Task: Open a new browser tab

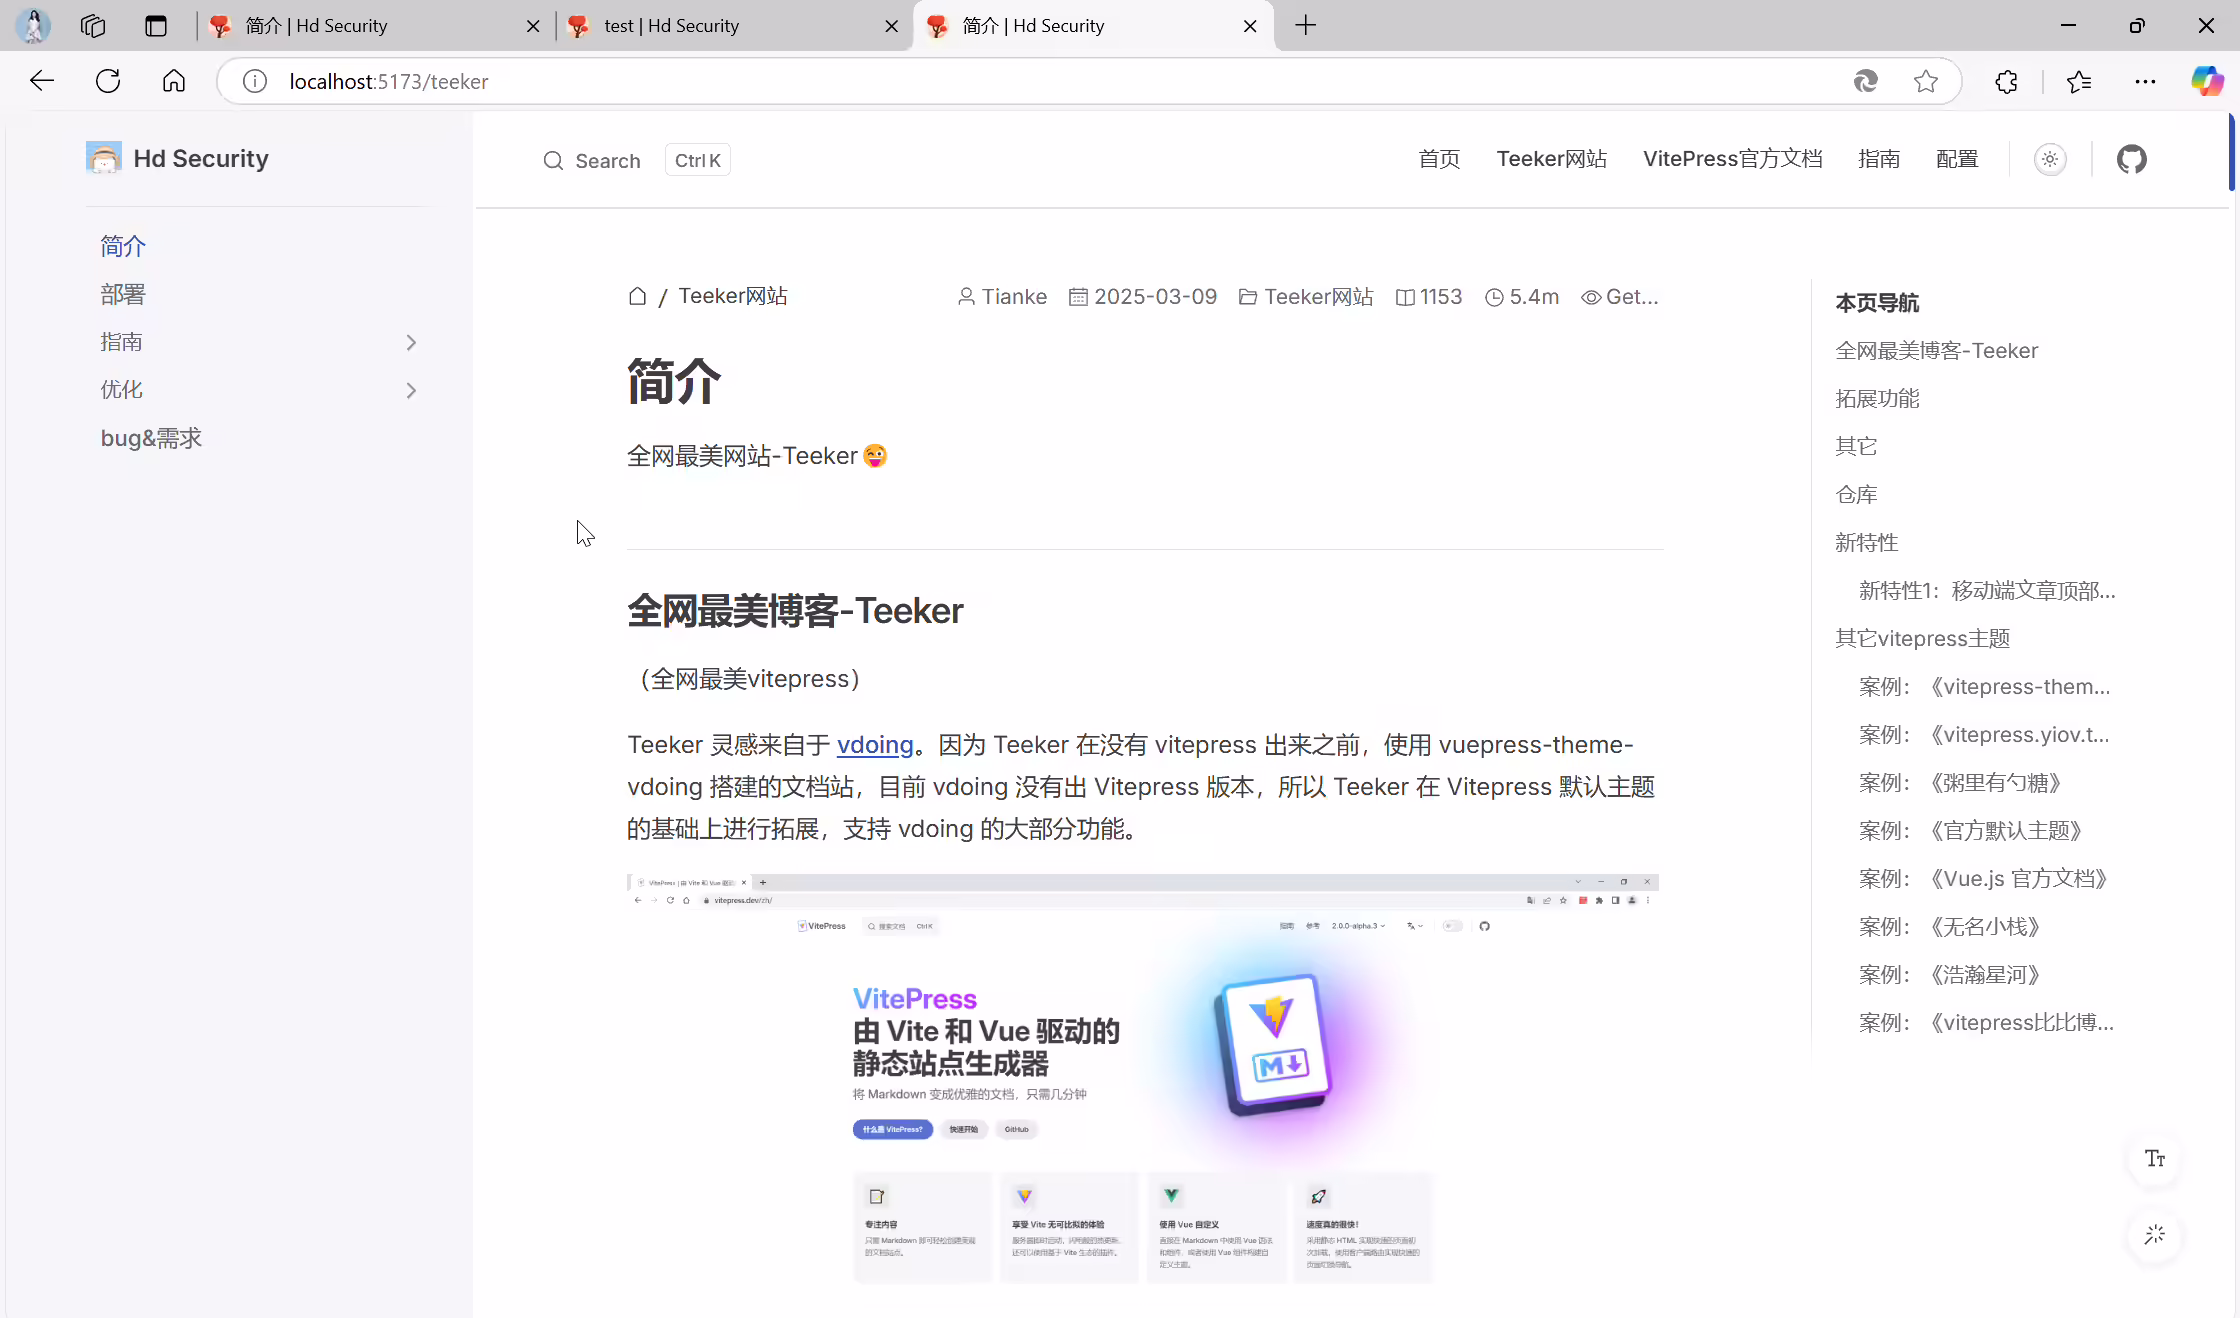Action: click(x=1306, y=26)
